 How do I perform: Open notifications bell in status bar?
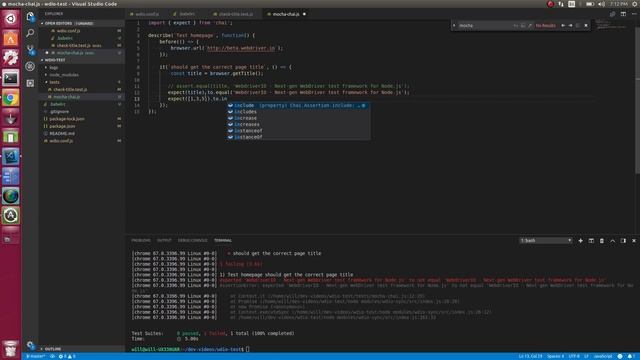point(631,356)
